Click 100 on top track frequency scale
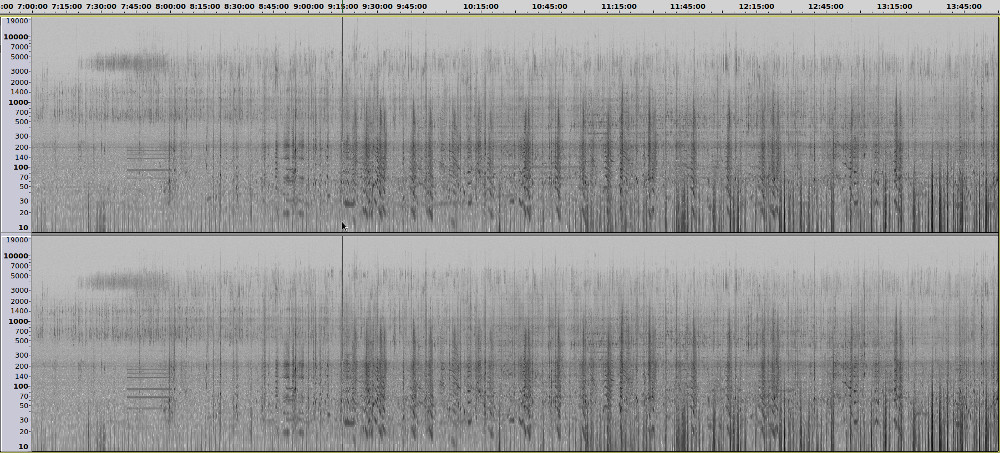Image resolution: width=1000 pixels, height=453 pixels. 22,167
